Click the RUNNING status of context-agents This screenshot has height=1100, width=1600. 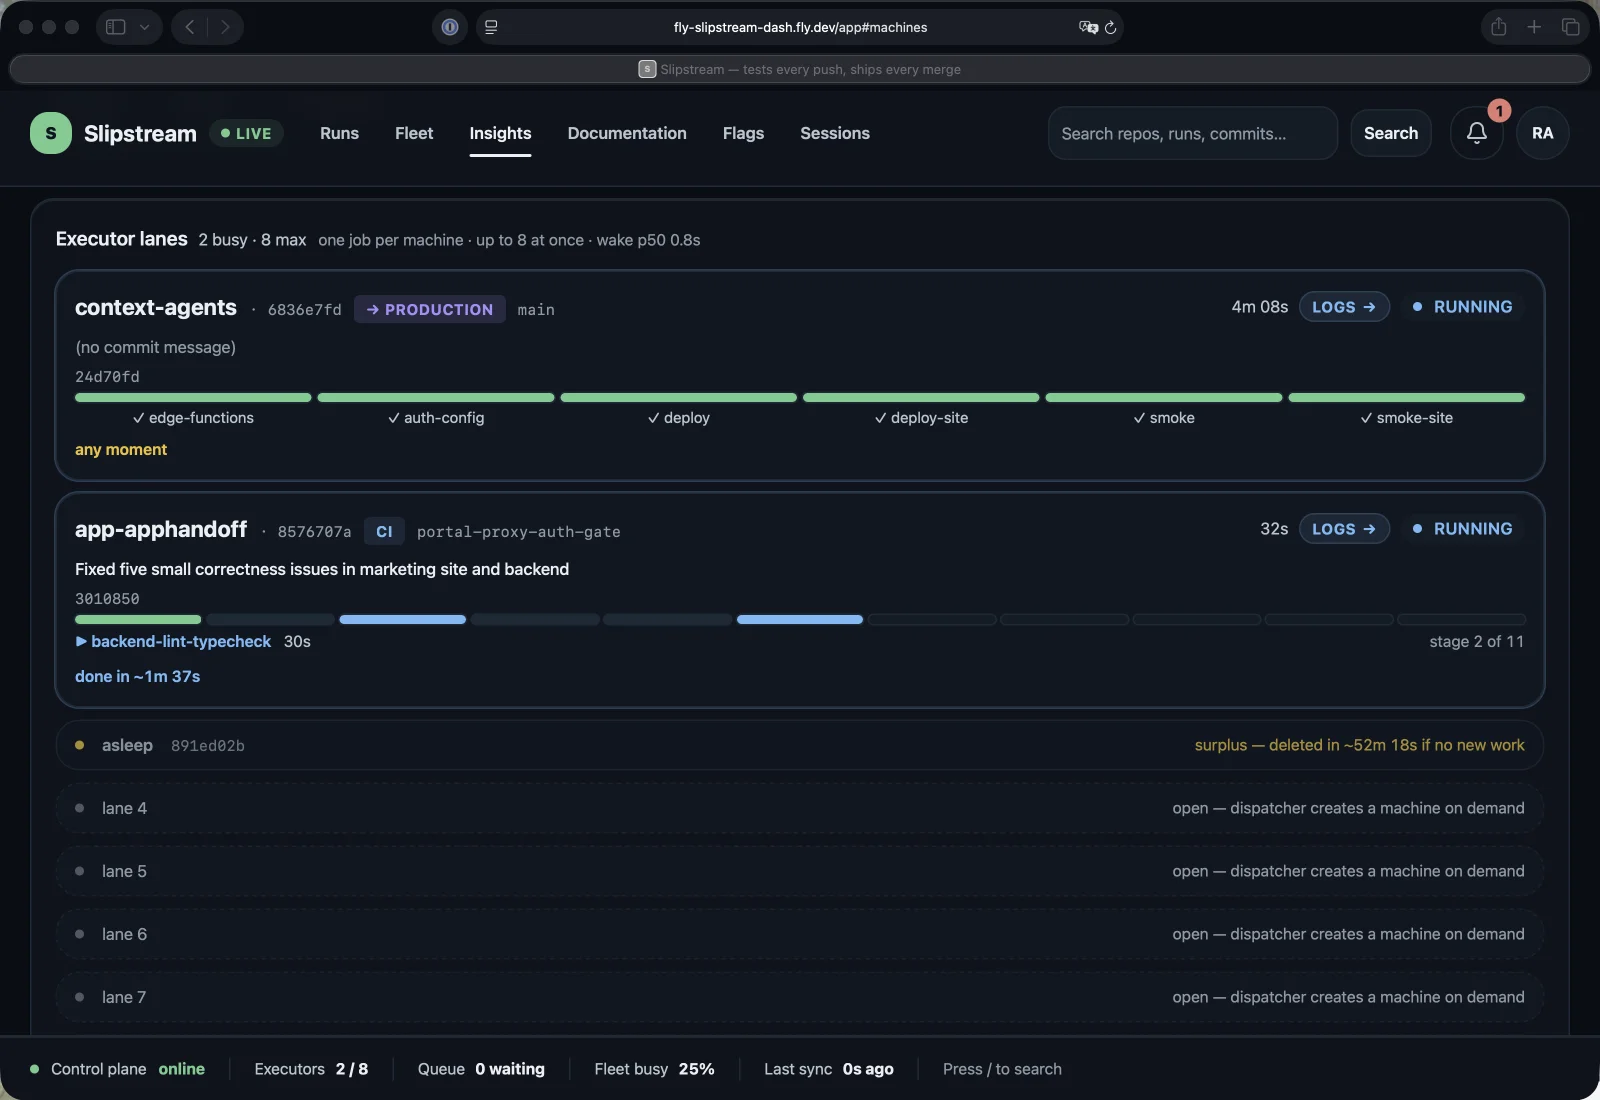[x=1463, y=307]
